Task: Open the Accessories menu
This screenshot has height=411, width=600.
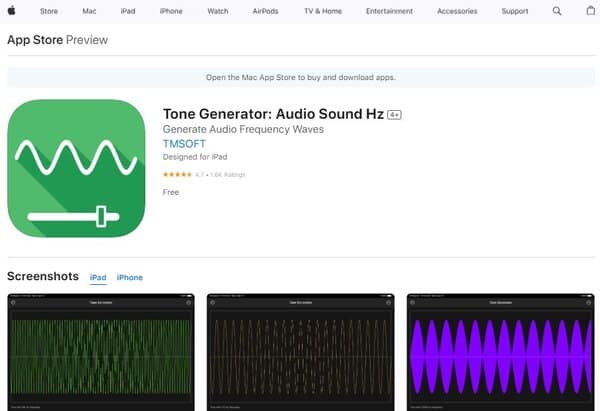Action: coord(457,11)
